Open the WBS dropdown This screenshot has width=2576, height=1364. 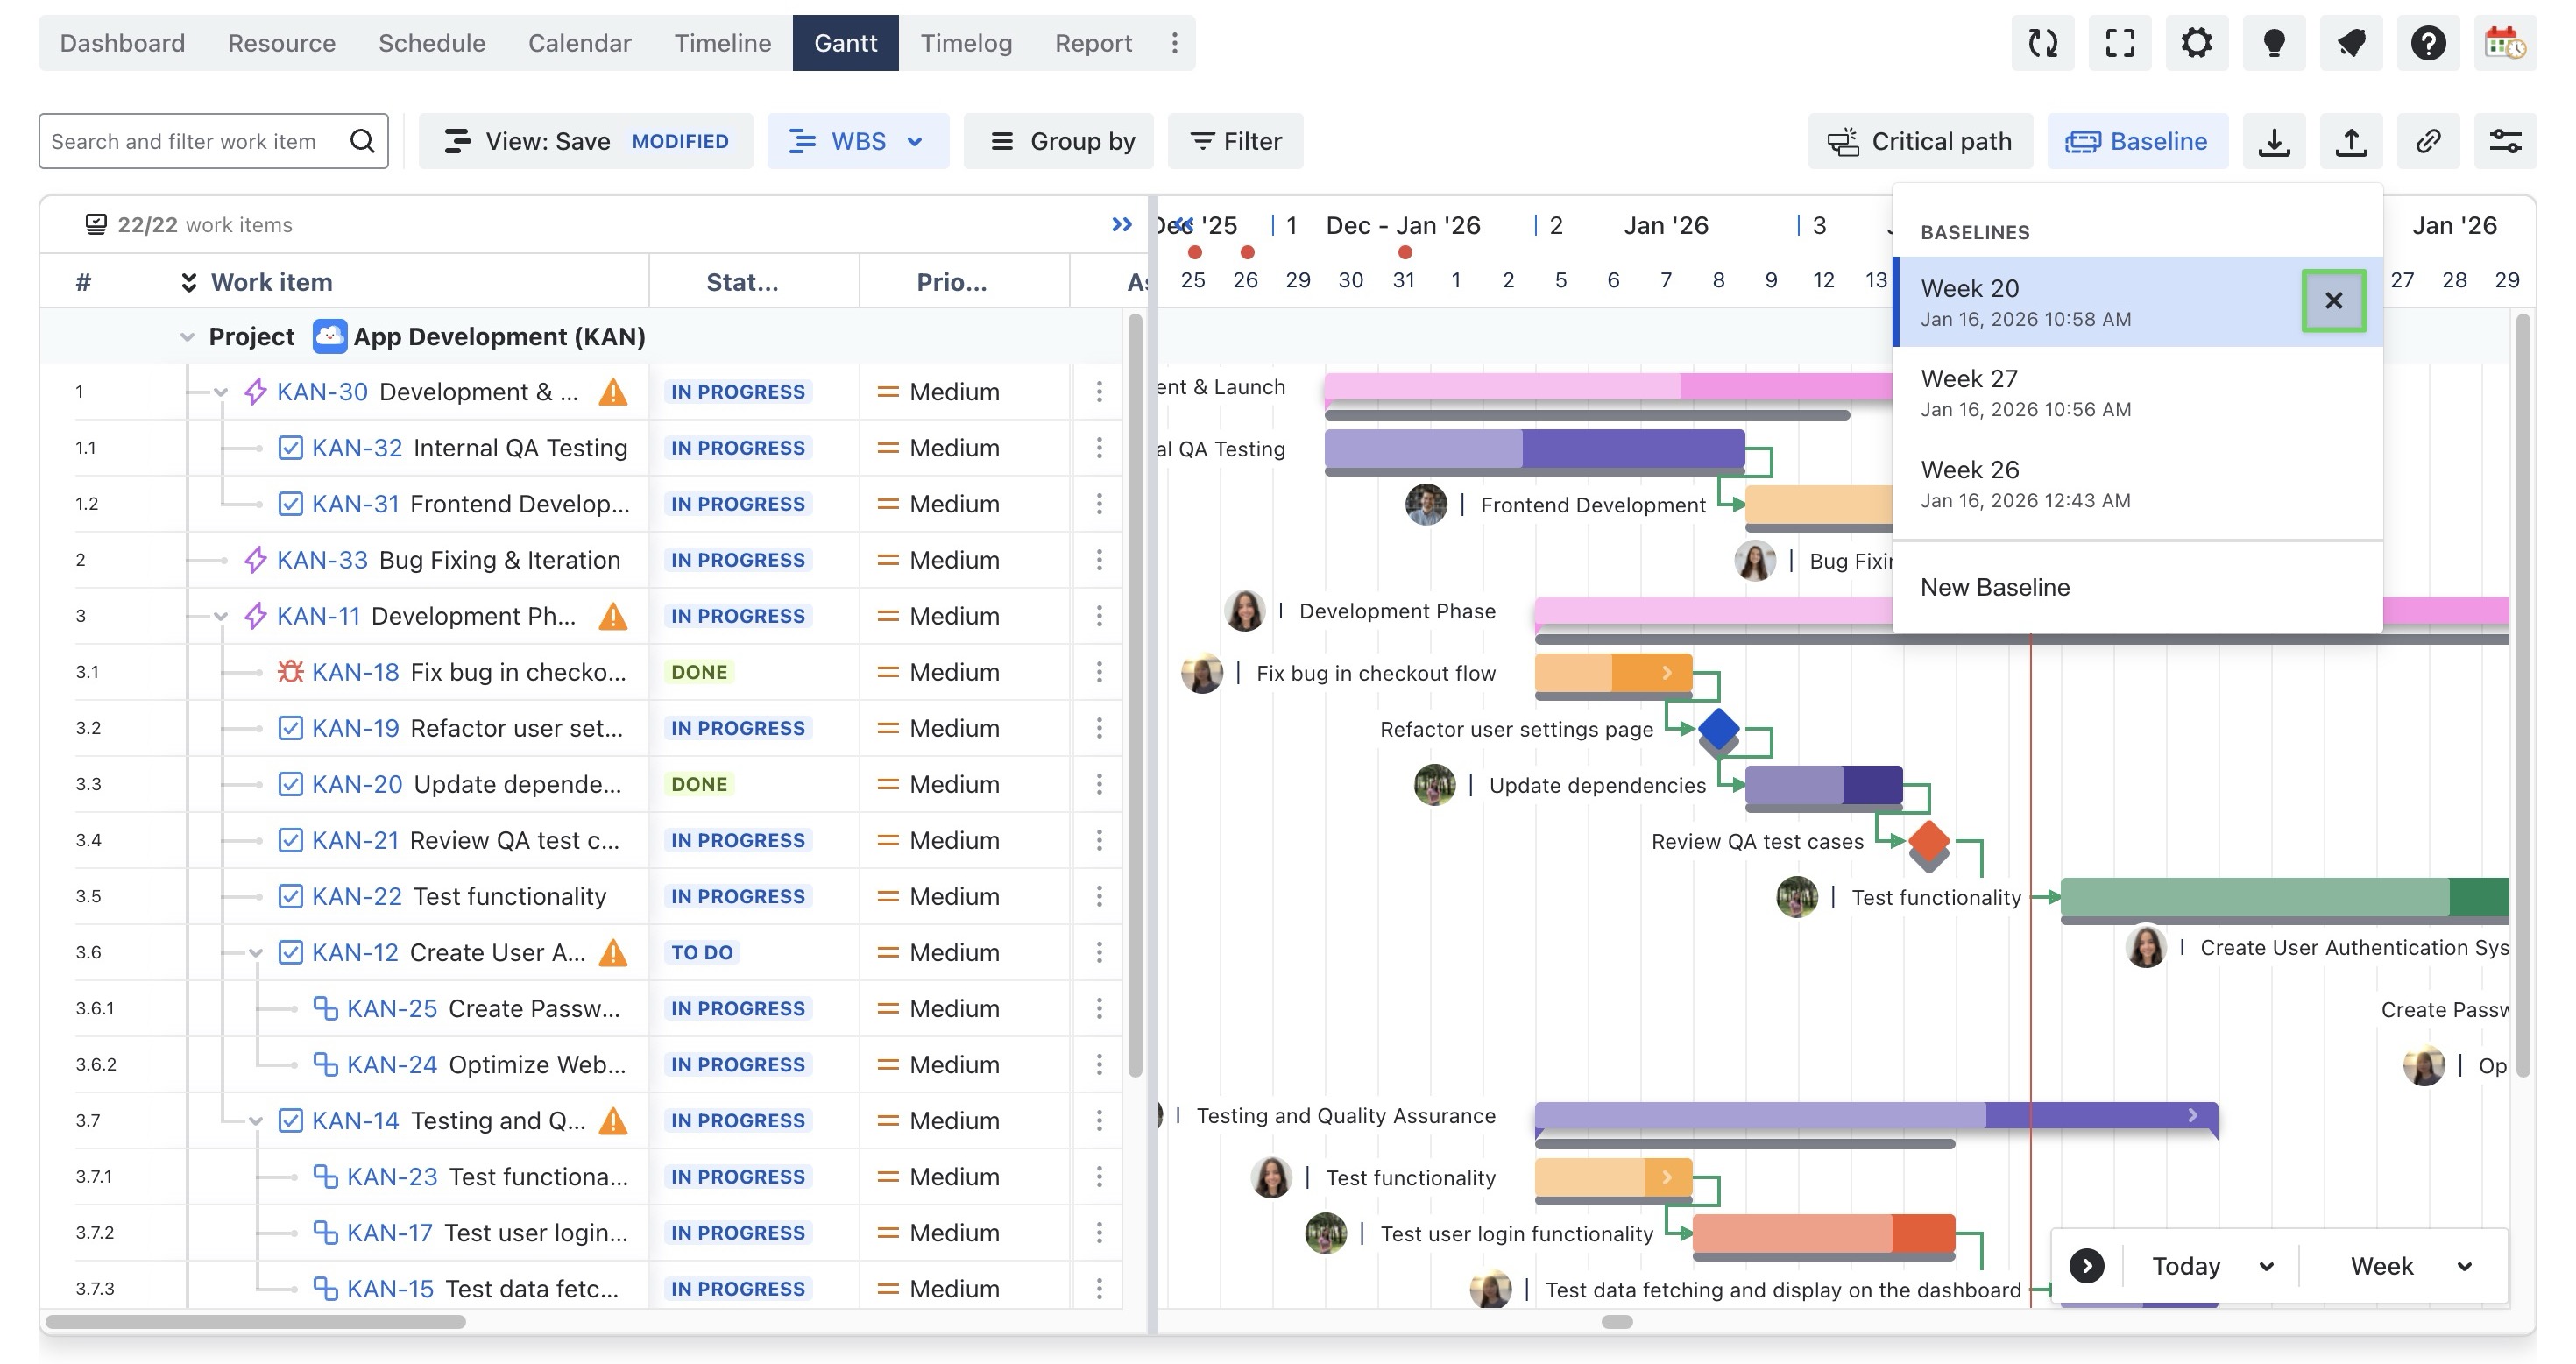[857, 141]
